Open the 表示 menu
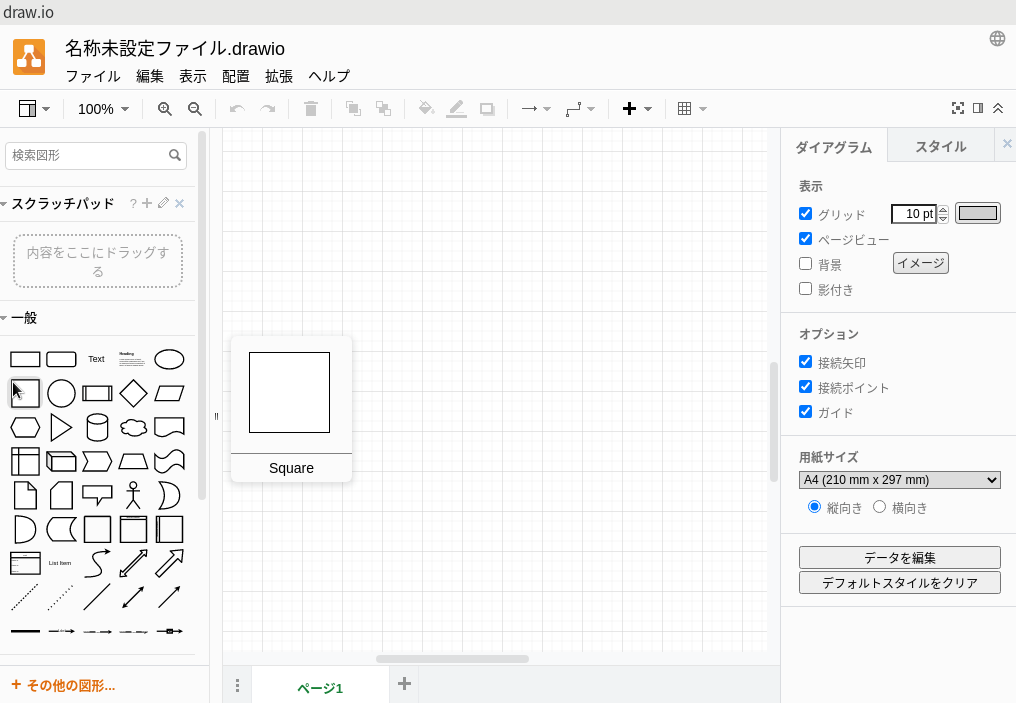 coord(192,76)
